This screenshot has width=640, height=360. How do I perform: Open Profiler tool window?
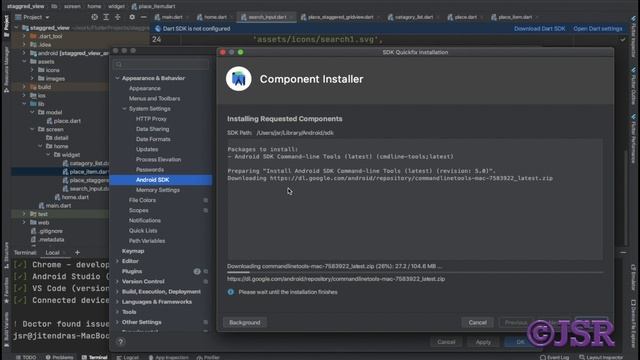tap(208, 357)
